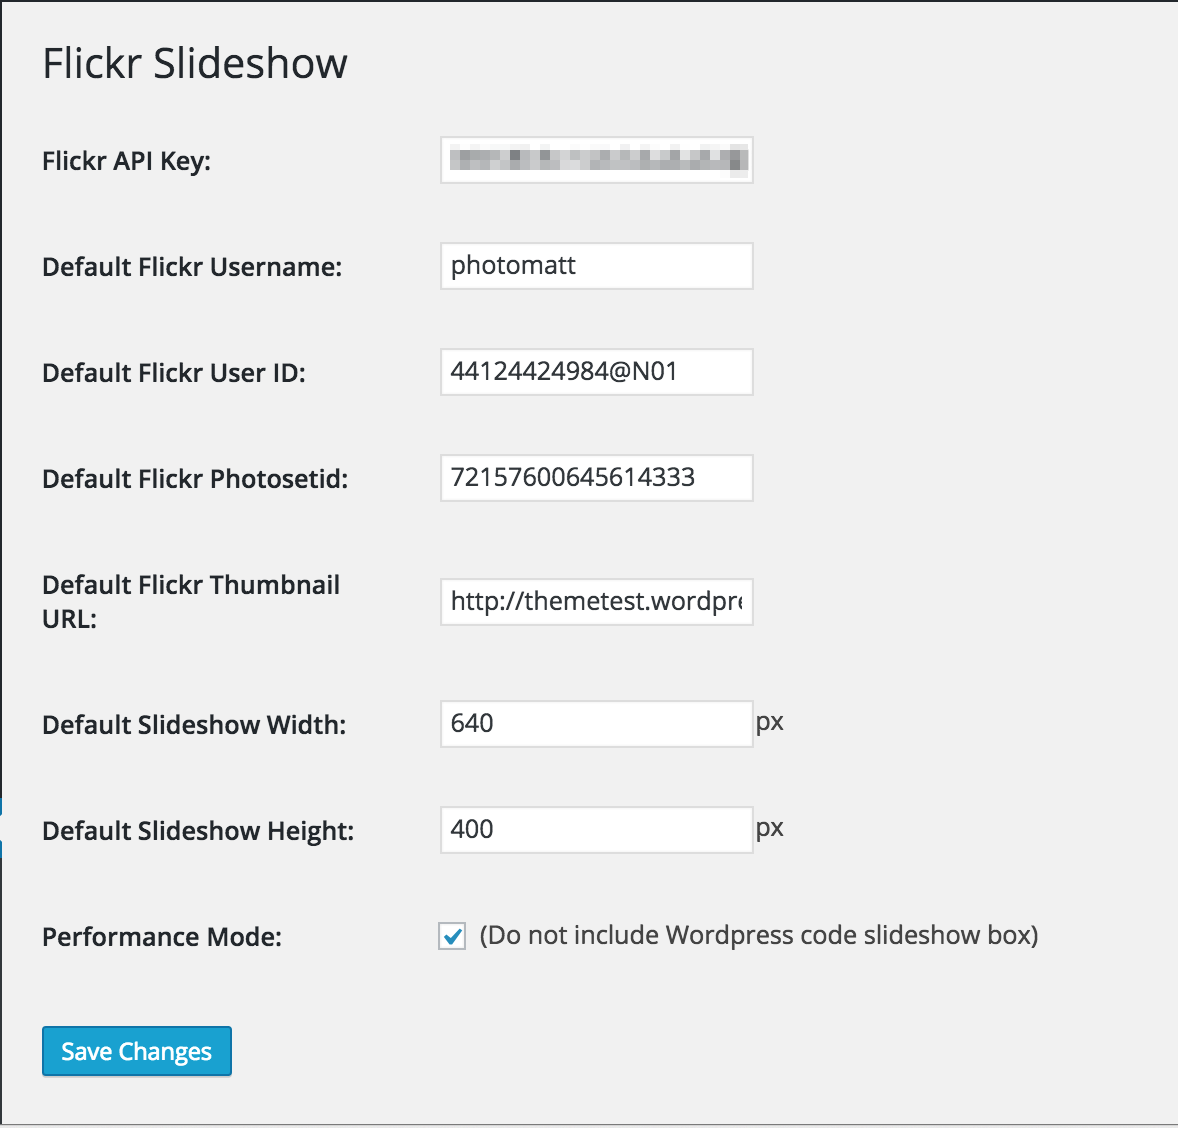This screenshot has height=1128, width=1178.
Task: Click the Default Flickr Thumbnail URL field
Action: (x=597, y=602)
